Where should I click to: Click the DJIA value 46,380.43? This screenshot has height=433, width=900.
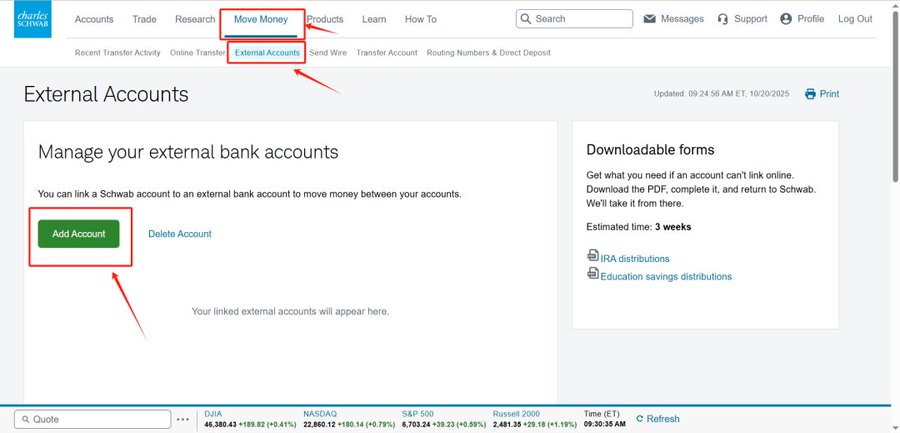(220, 424)
